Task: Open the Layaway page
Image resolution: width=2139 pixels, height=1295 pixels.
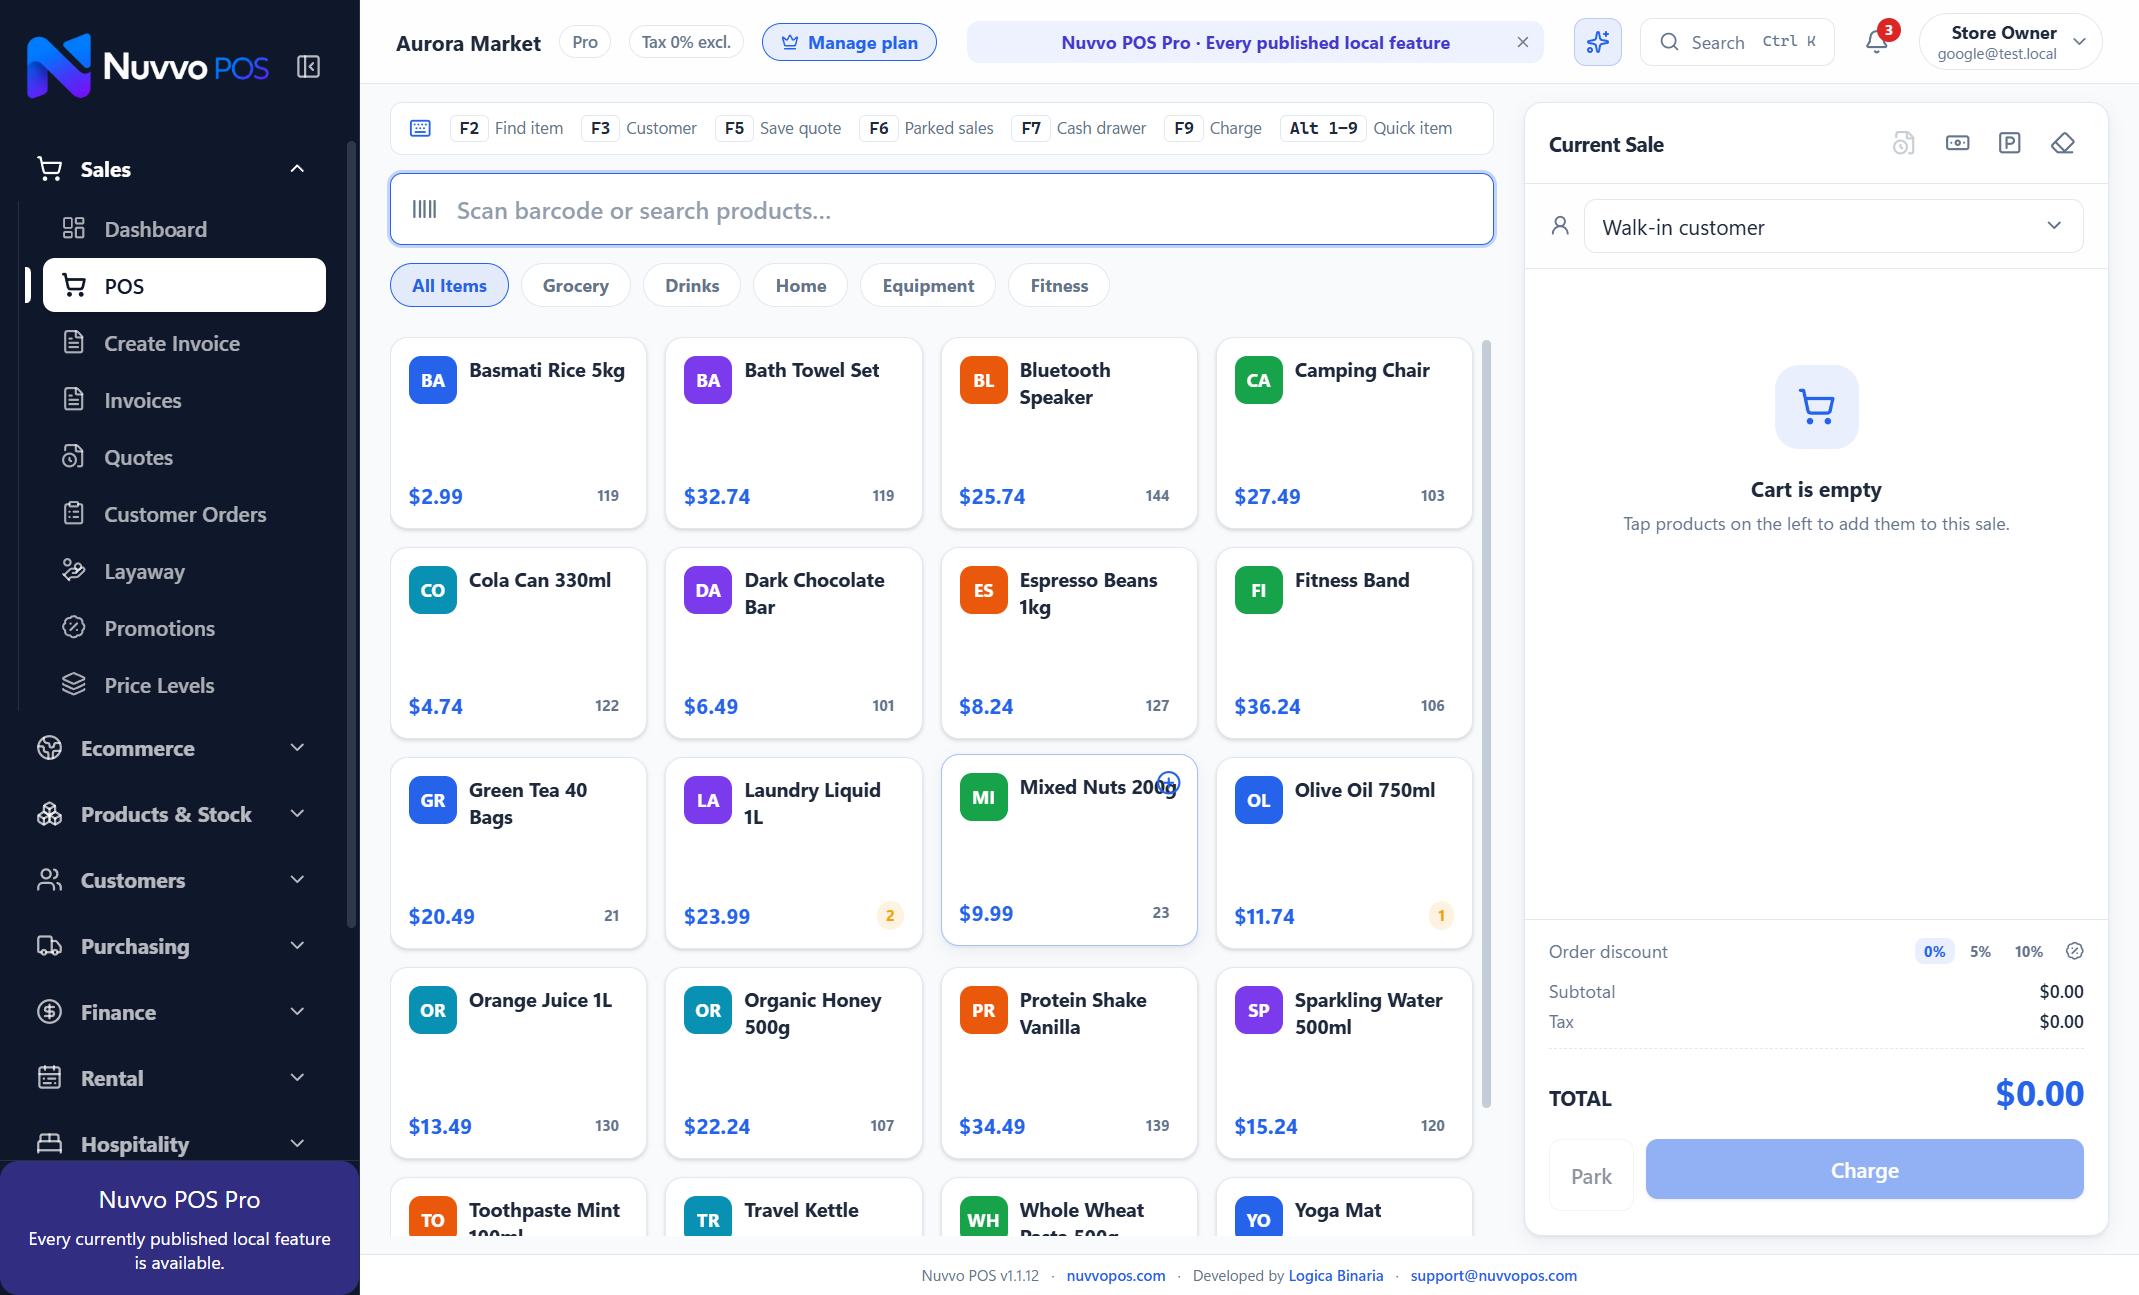Action: click(x=184, y=571)
